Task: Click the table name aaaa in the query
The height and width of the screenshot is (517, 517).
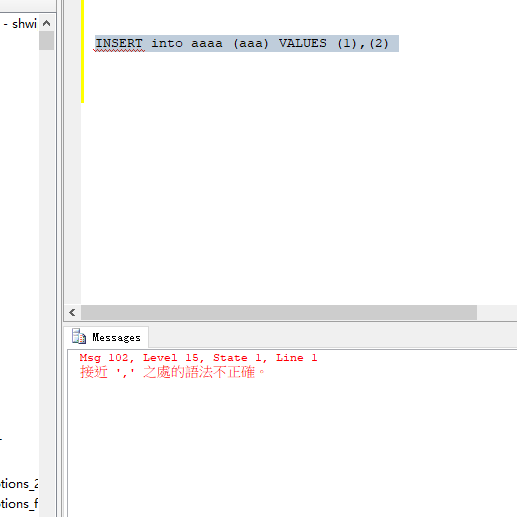Action: (x=207, y=43)
